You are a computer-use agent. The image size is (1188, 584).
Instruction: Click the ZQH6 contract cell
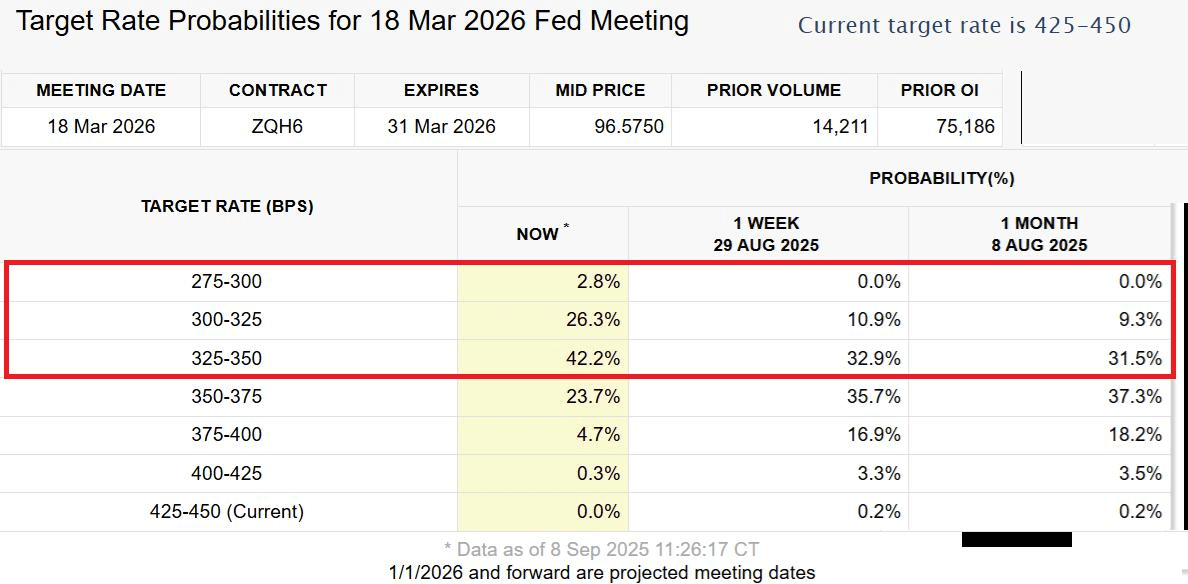point(277,127)
